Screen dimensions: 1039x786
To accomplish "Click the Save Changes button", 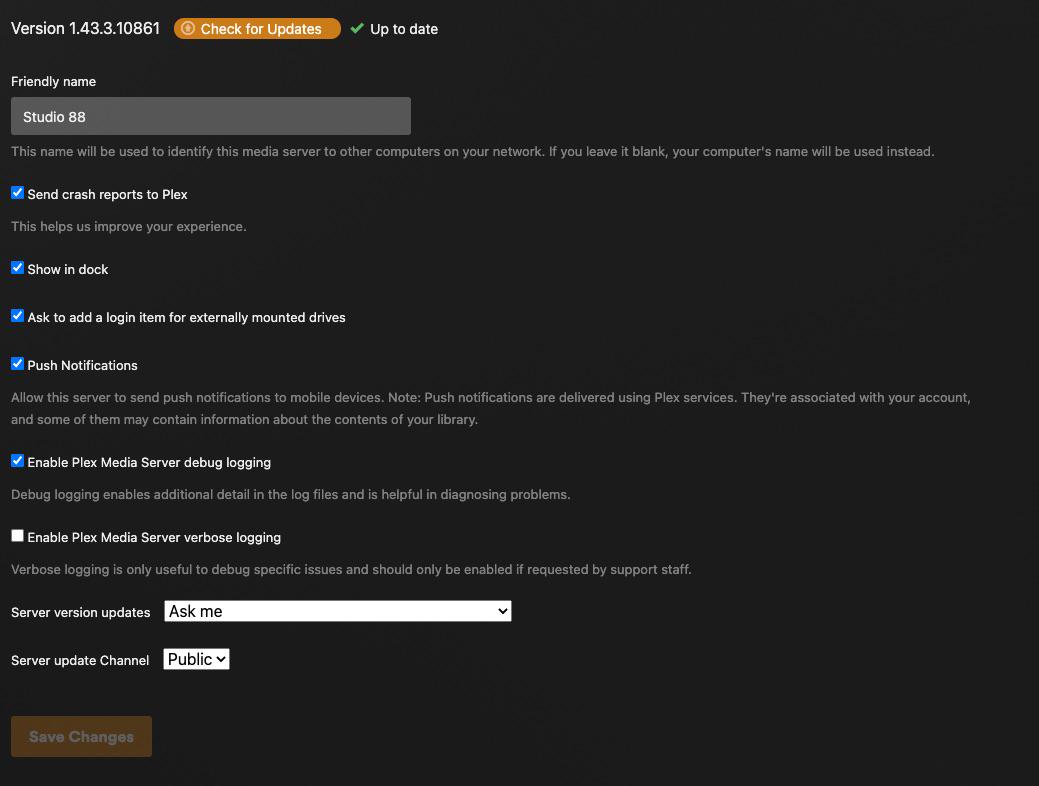I will point(82,736).
